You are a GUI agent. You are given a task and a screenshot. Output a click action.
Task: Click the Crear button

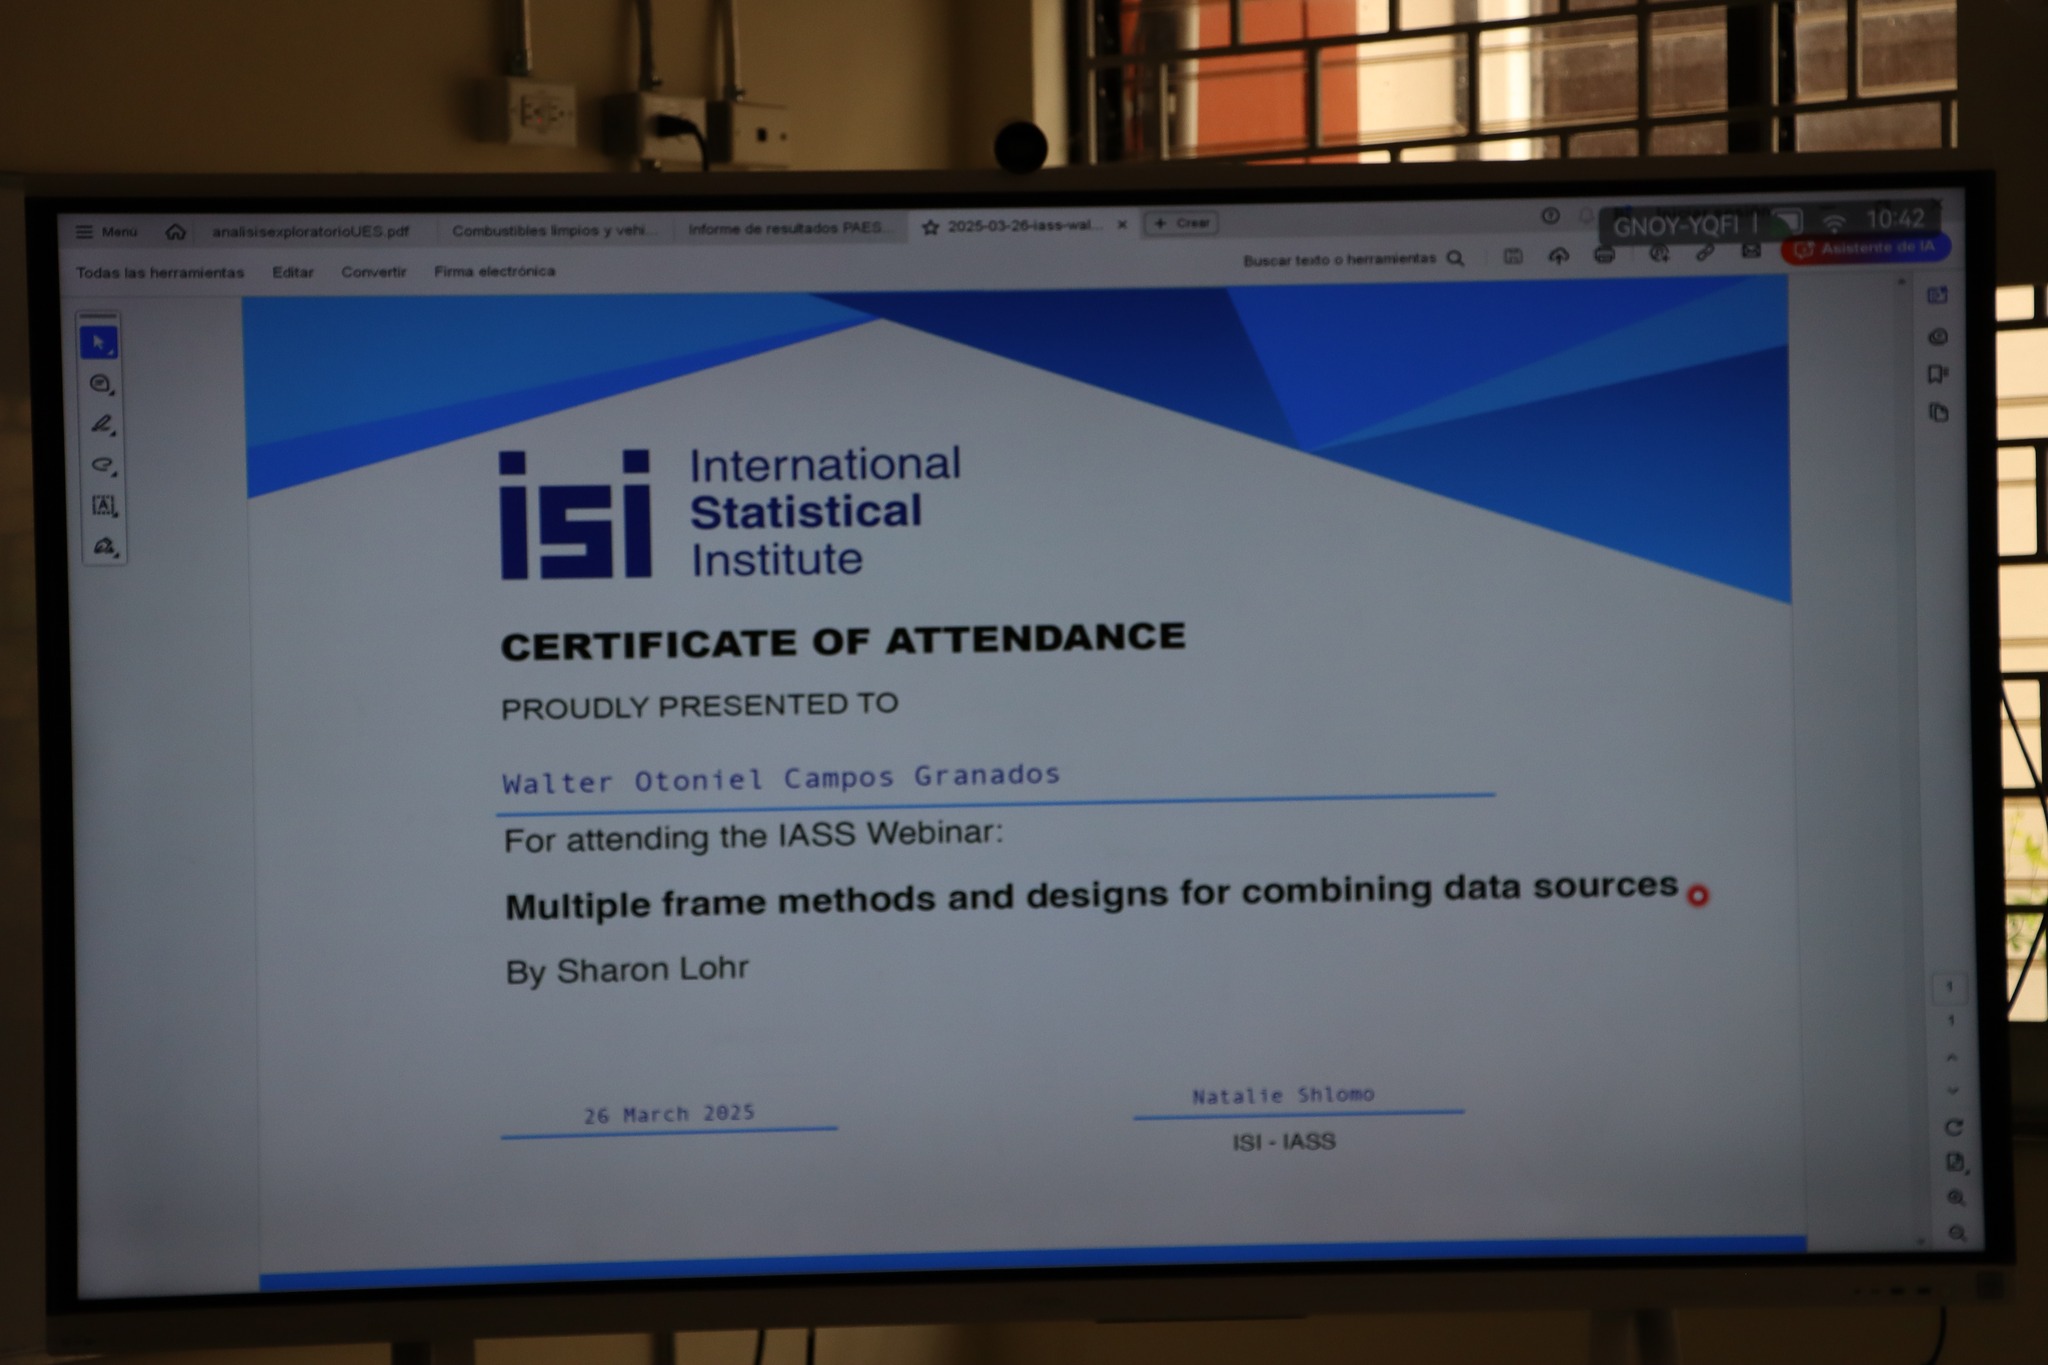1182,223
